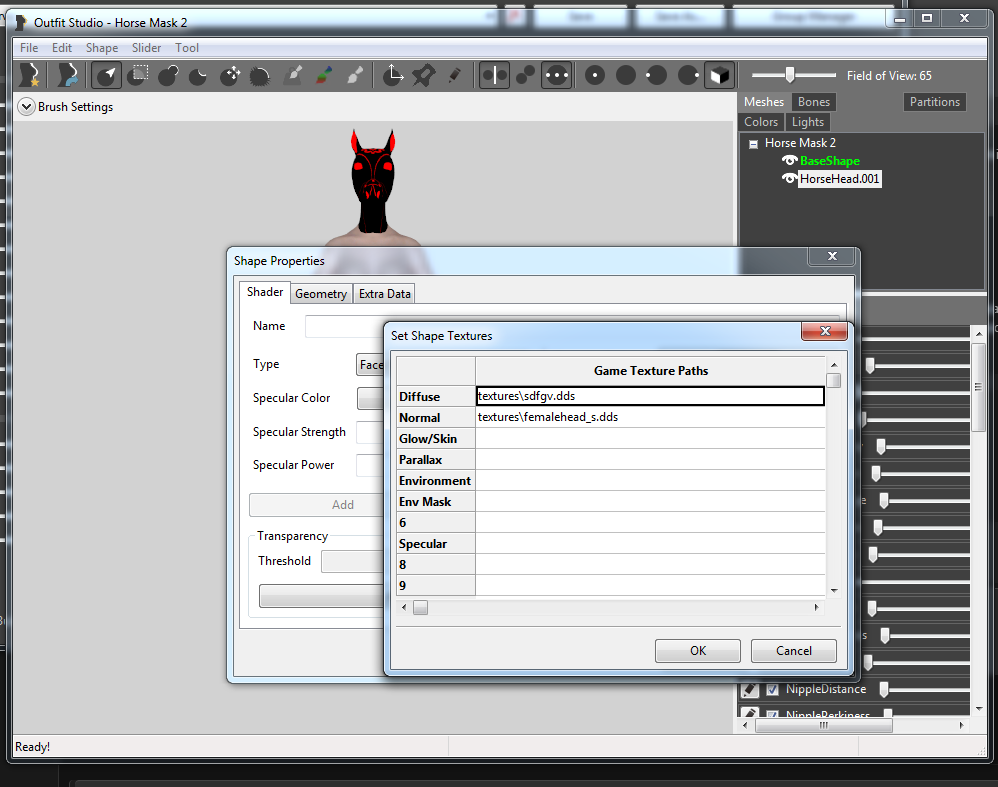Toggle Global Brush Collision icon
Image resolution: width=998 pixels, height=787 pixels.
[557, 75]
